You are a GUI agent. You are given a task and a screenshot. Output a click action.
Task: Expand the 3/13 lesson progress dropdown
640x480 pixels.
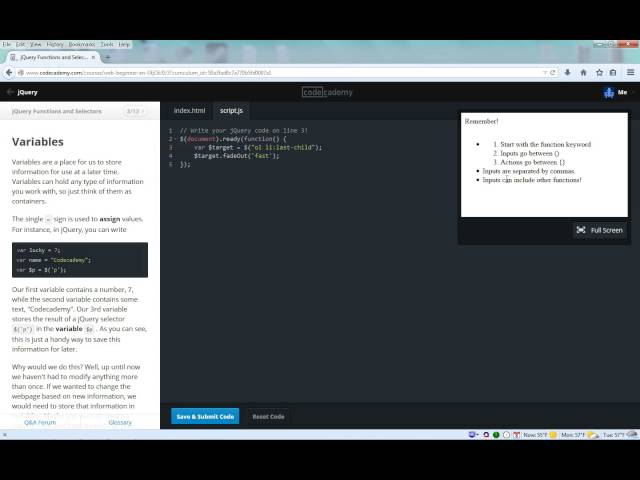134,111
